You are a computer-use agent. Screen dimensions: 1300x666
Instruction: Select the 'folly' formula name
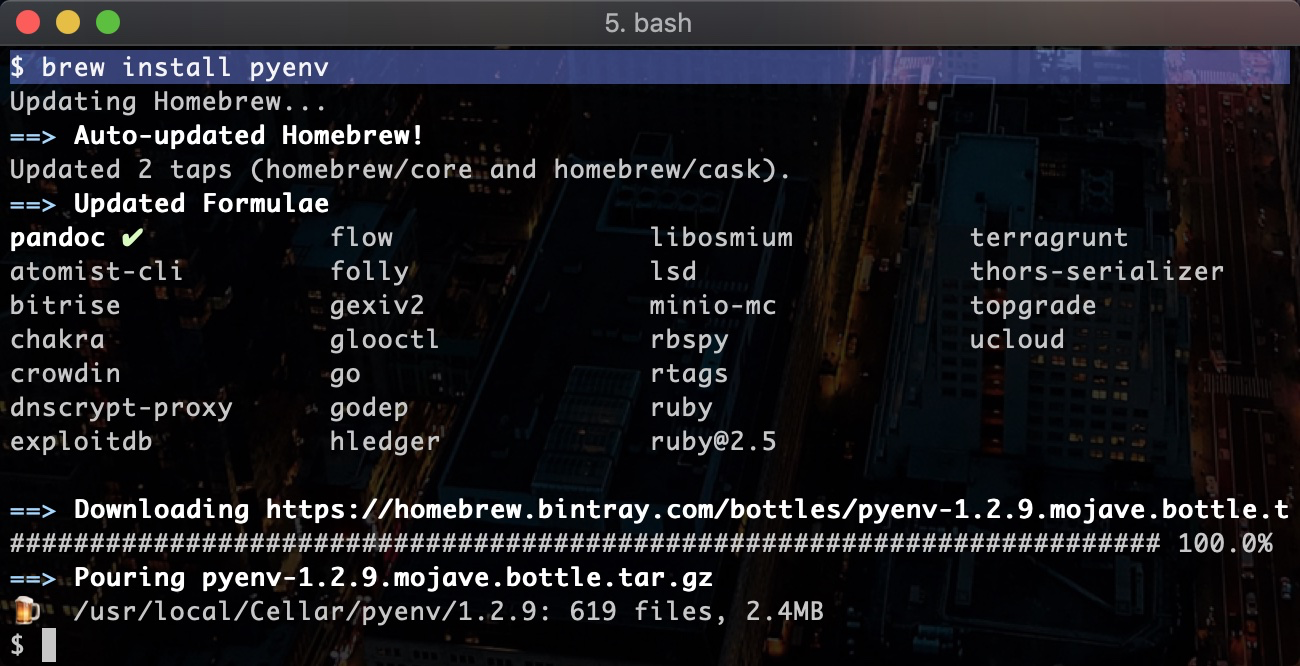click(369, 272)
